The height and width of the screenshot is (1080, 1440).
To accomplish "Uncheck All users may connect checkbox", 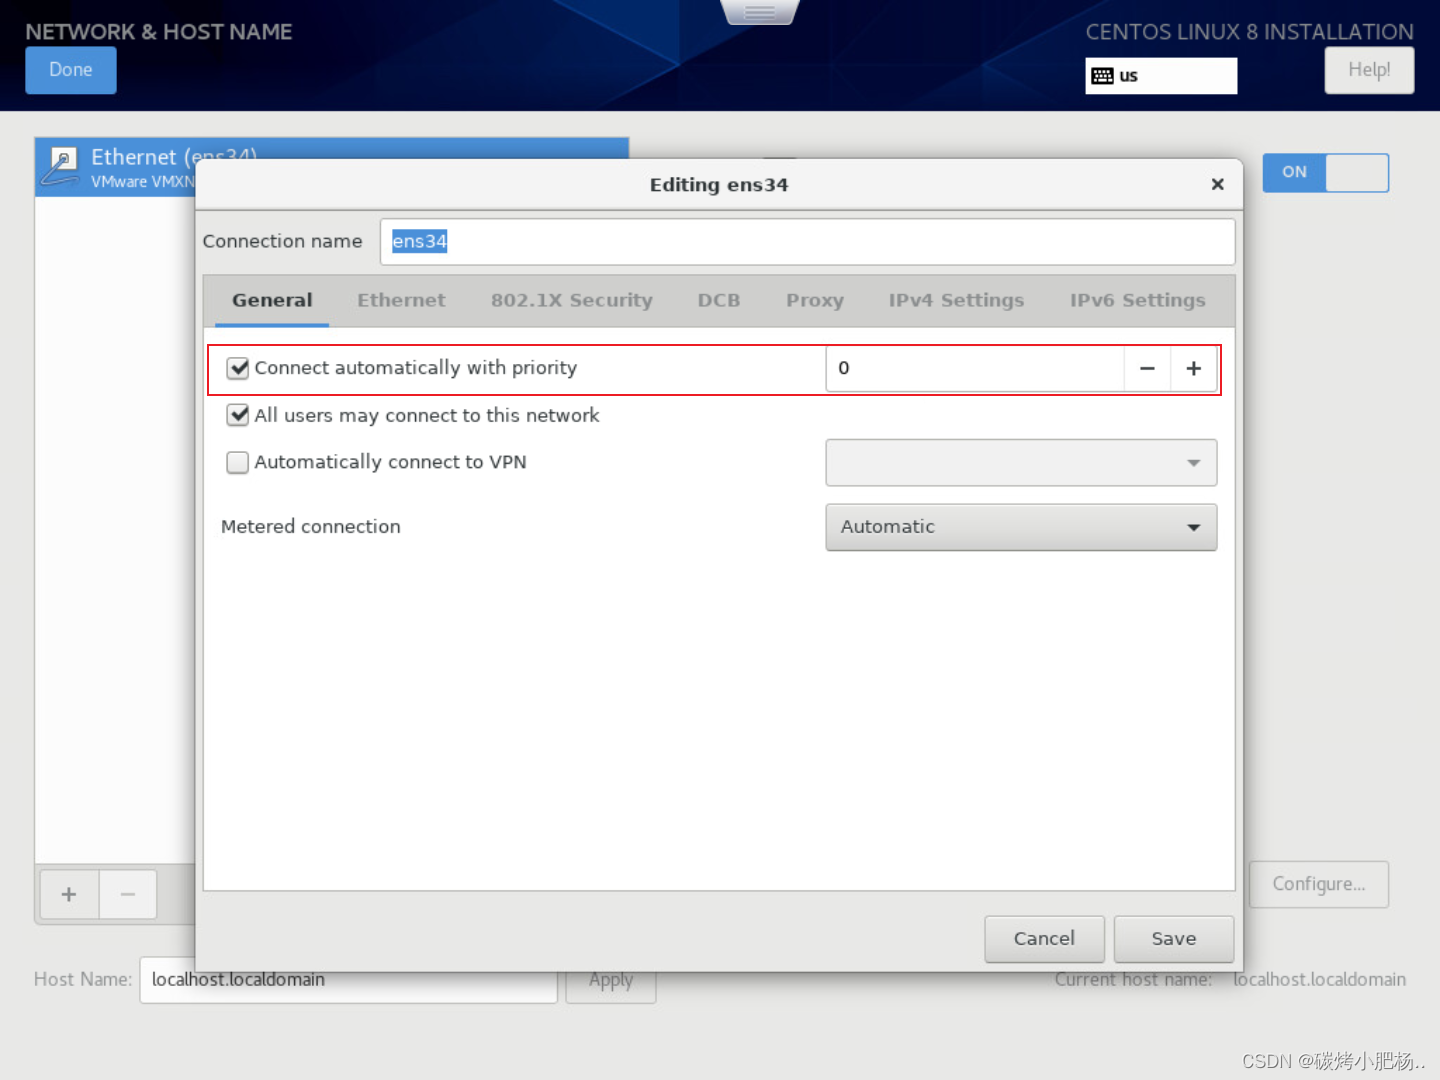I will click(238, 415).
